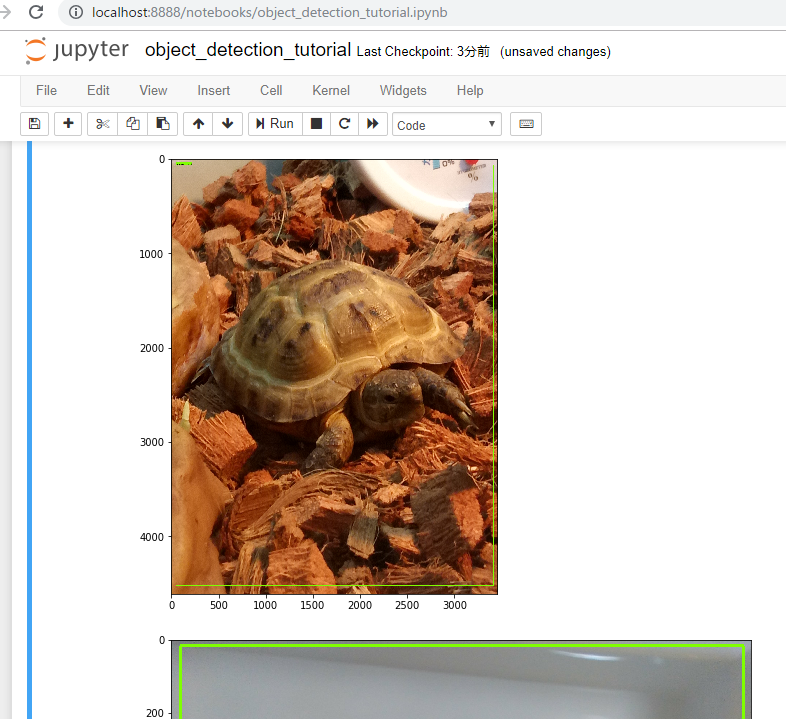Paste cells below icon
The height and width of the screenshot is (719, 786).
(162, 124)
